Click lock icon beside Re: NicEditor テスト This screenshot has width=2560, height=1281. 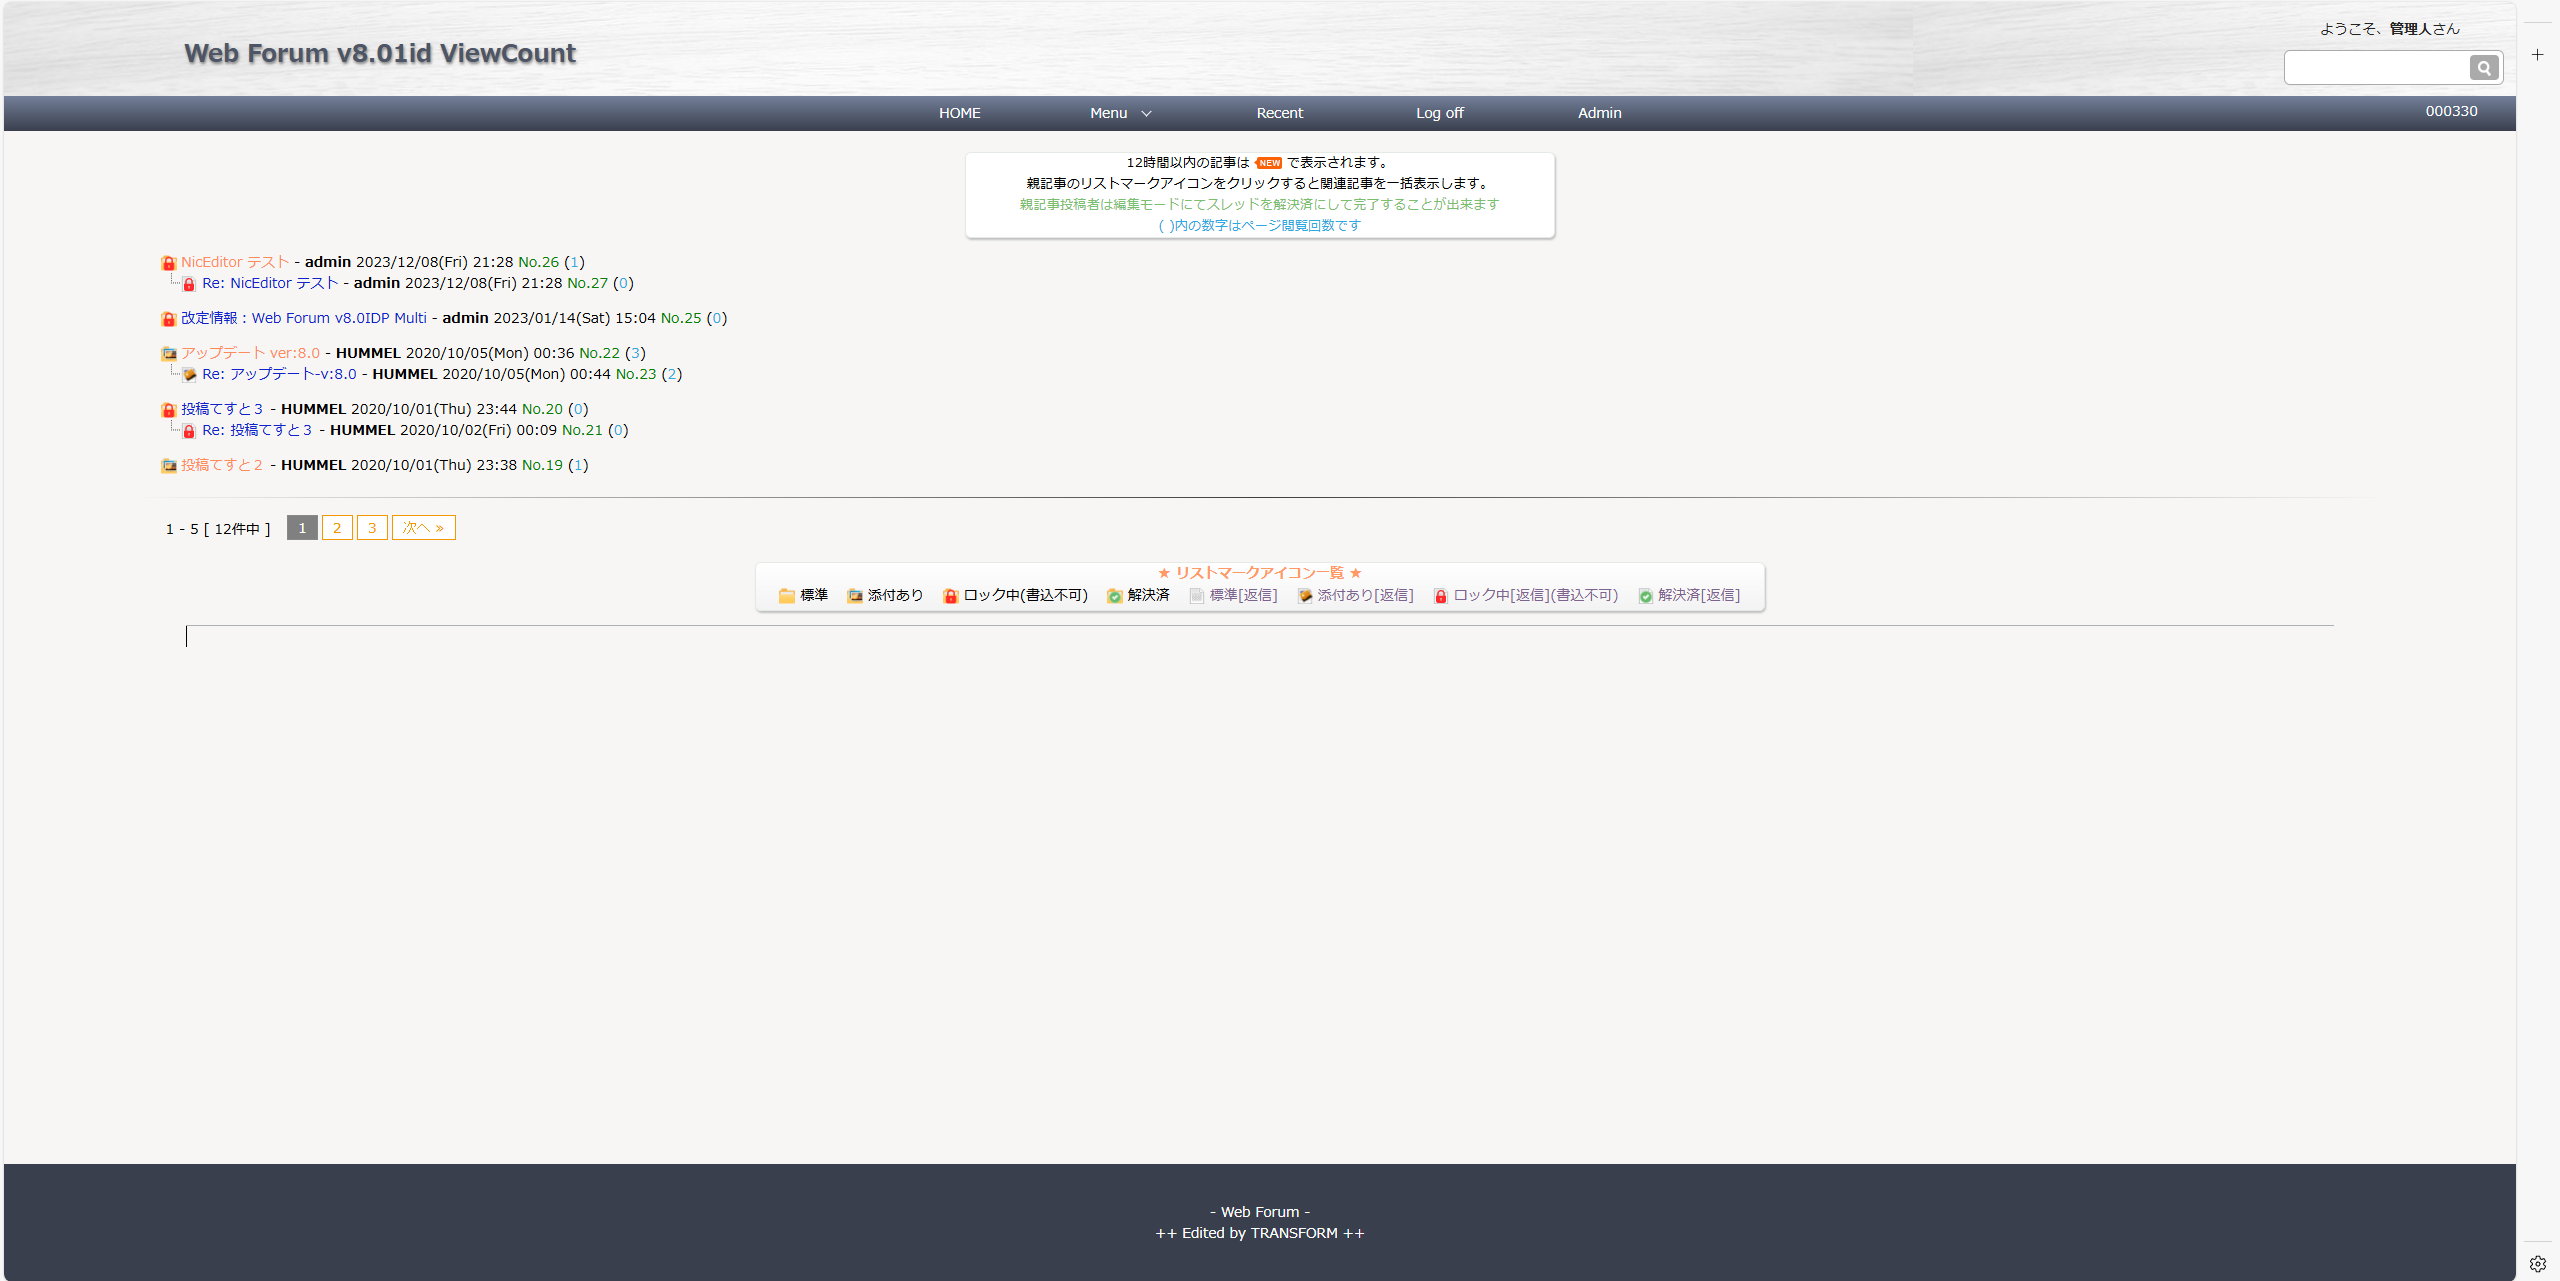(x=189, y=284)
